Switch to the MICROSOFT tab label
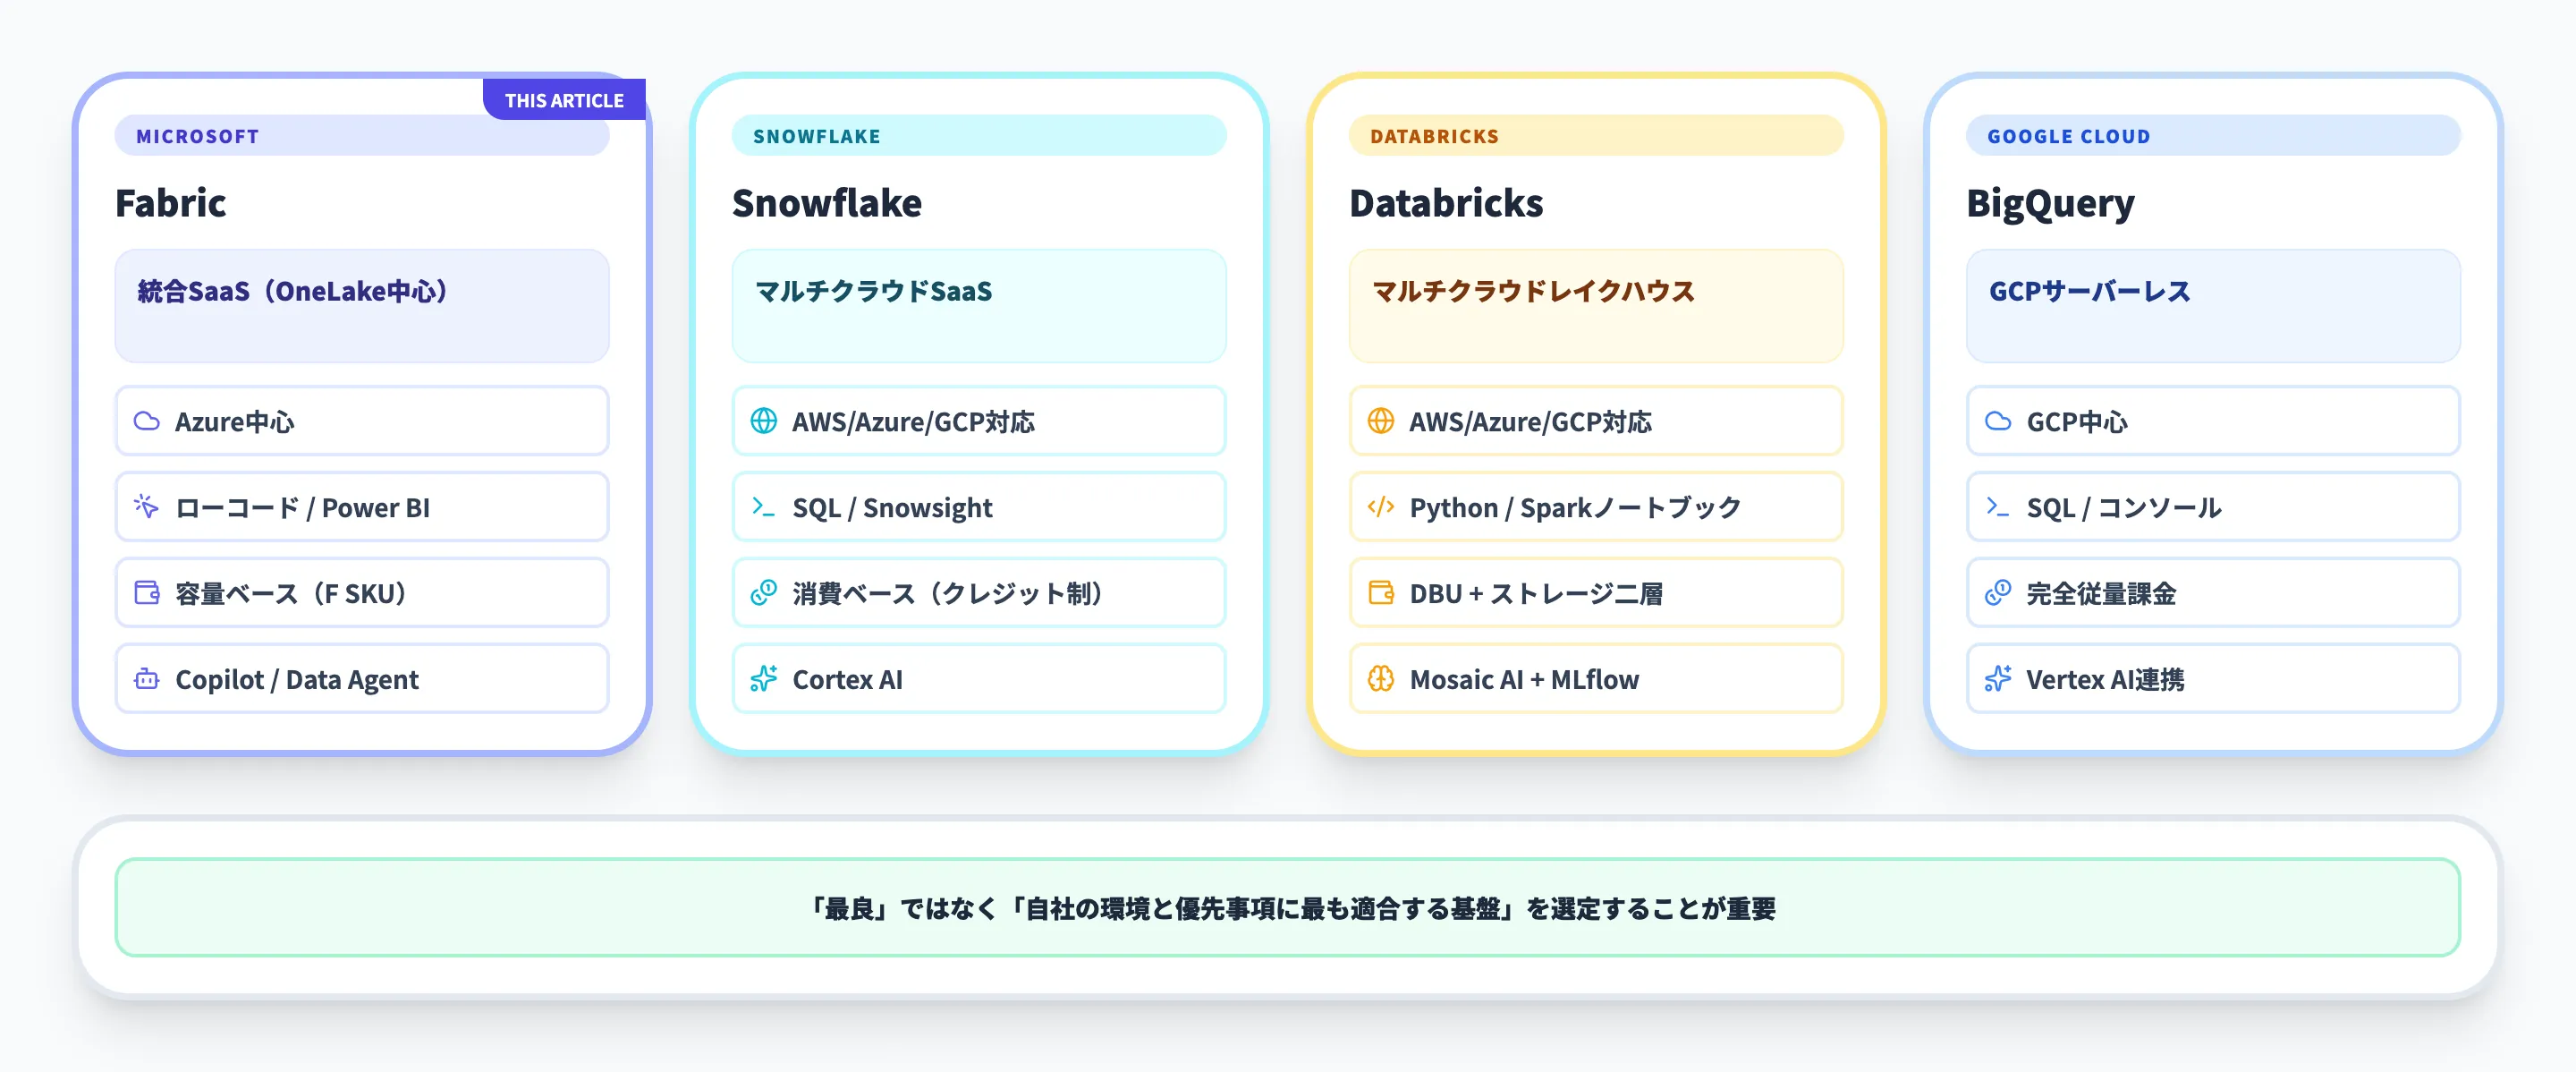This screenshot has width=2576, height=1072. pyautogui.click(x=362, y=136)
